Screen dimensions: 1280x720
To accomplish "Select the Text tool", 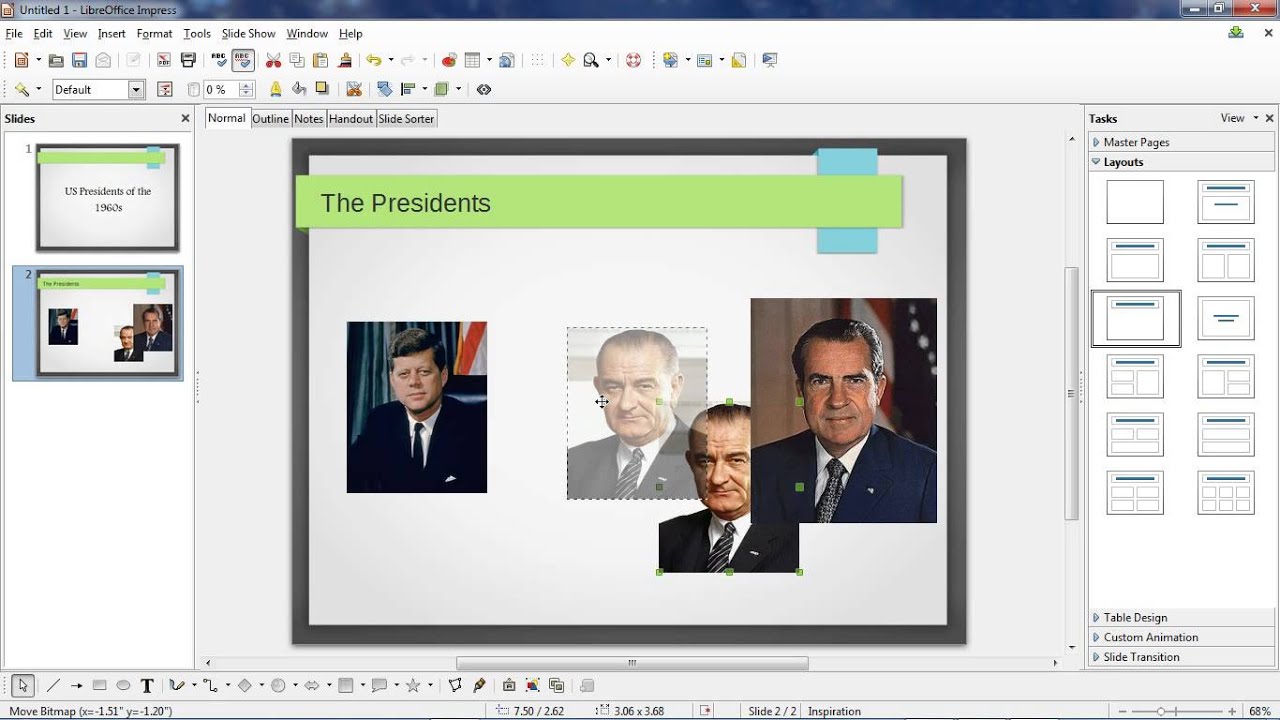I will point(147,685).
